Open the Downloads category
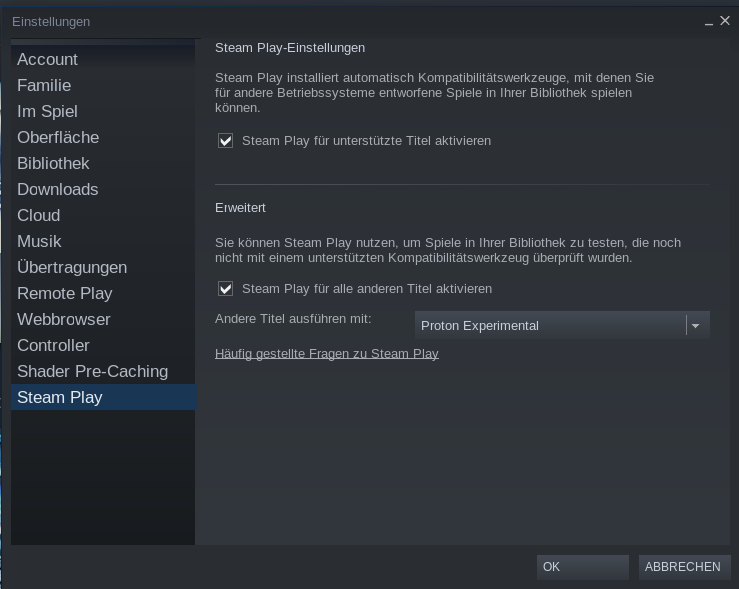 tap(103, 189)
